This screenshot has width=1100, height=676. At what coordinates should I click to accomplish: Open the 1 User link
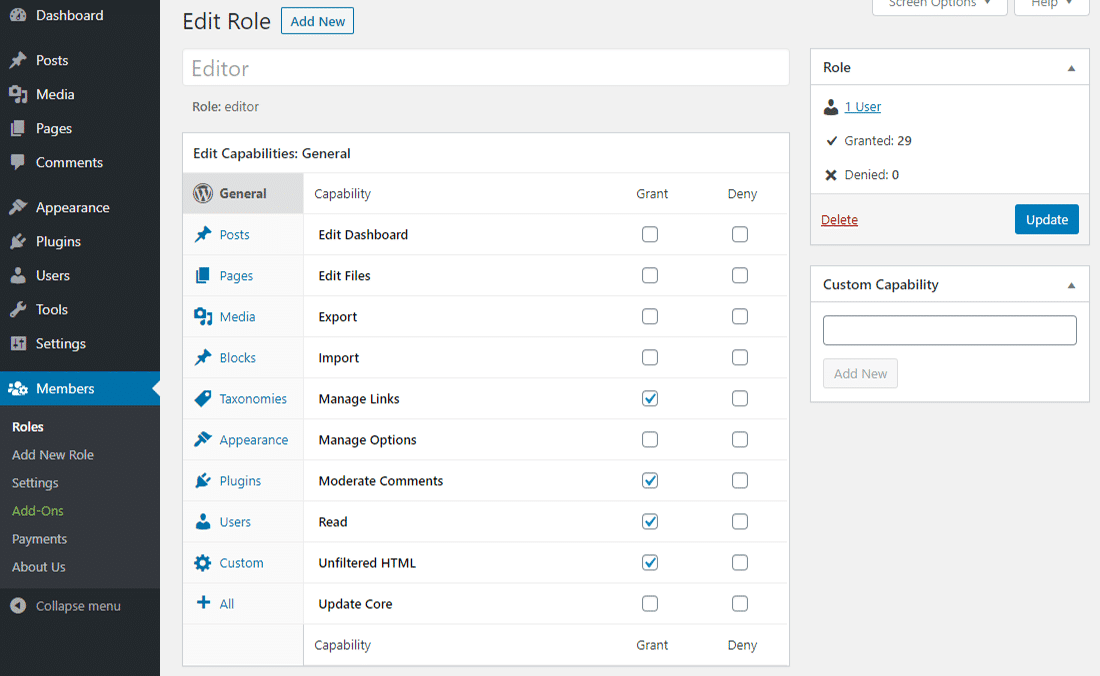pyautogui.click(x=862, y=106)
